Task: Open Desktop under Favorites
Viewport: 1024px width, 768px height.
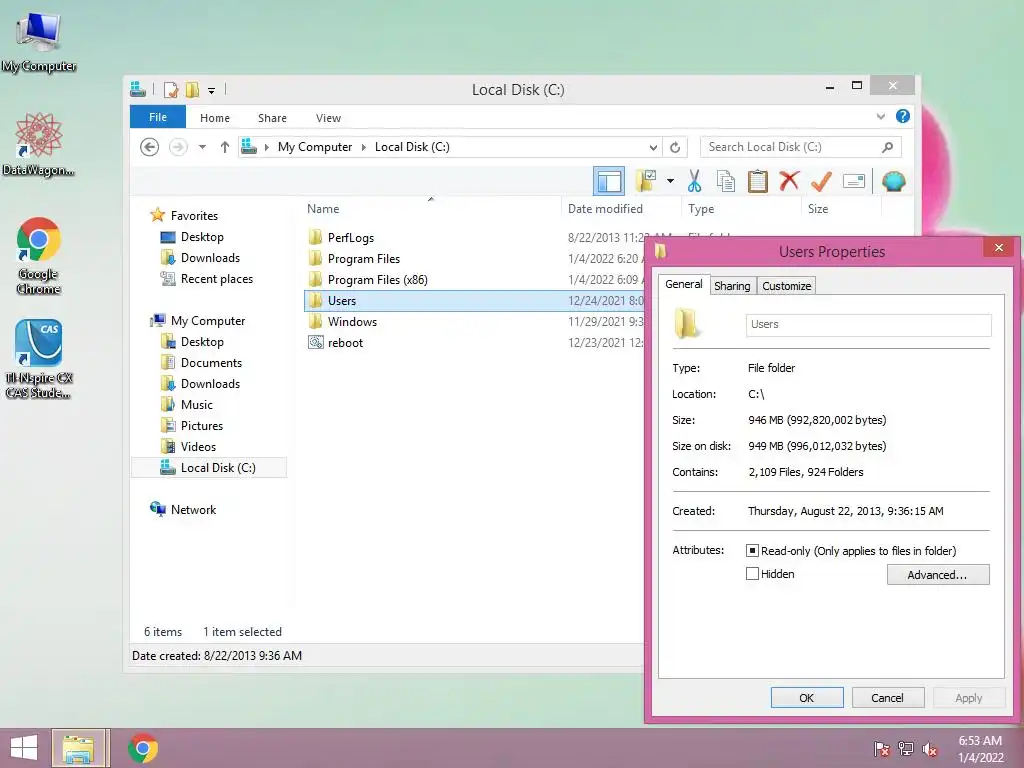Action: tap(202, 237)
